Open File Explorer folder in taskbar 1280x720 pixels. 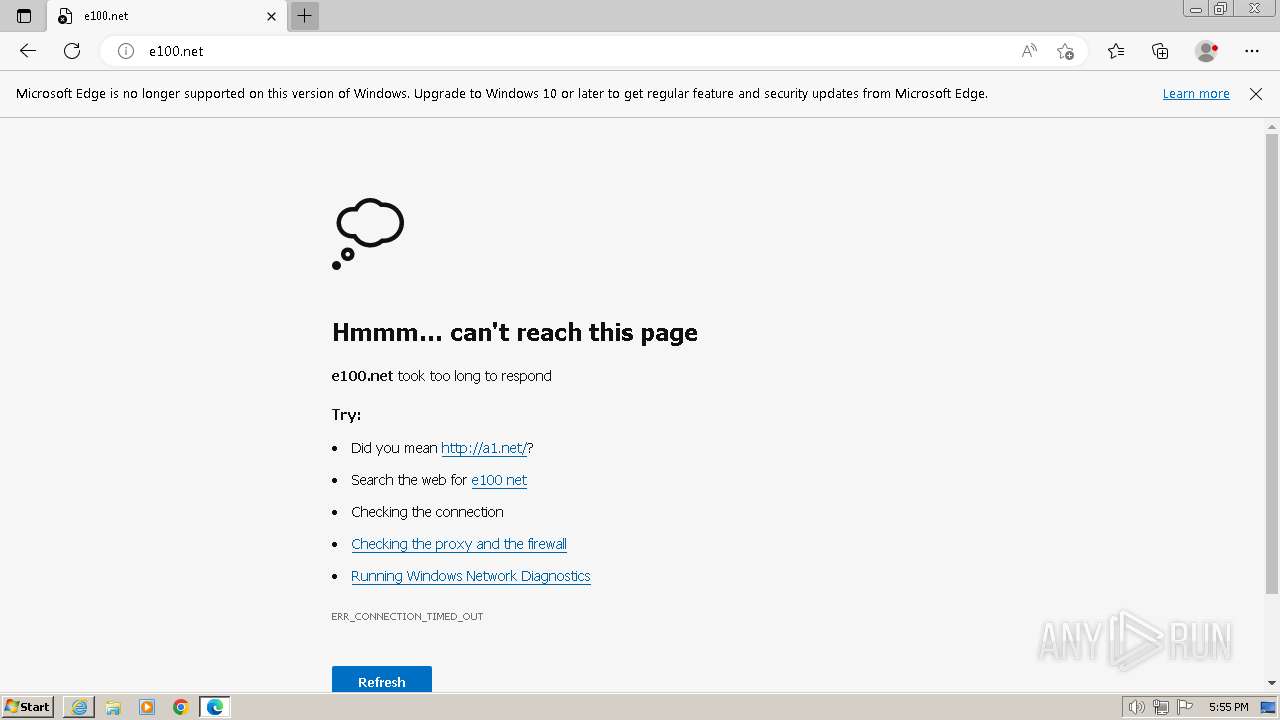[113, 707]
